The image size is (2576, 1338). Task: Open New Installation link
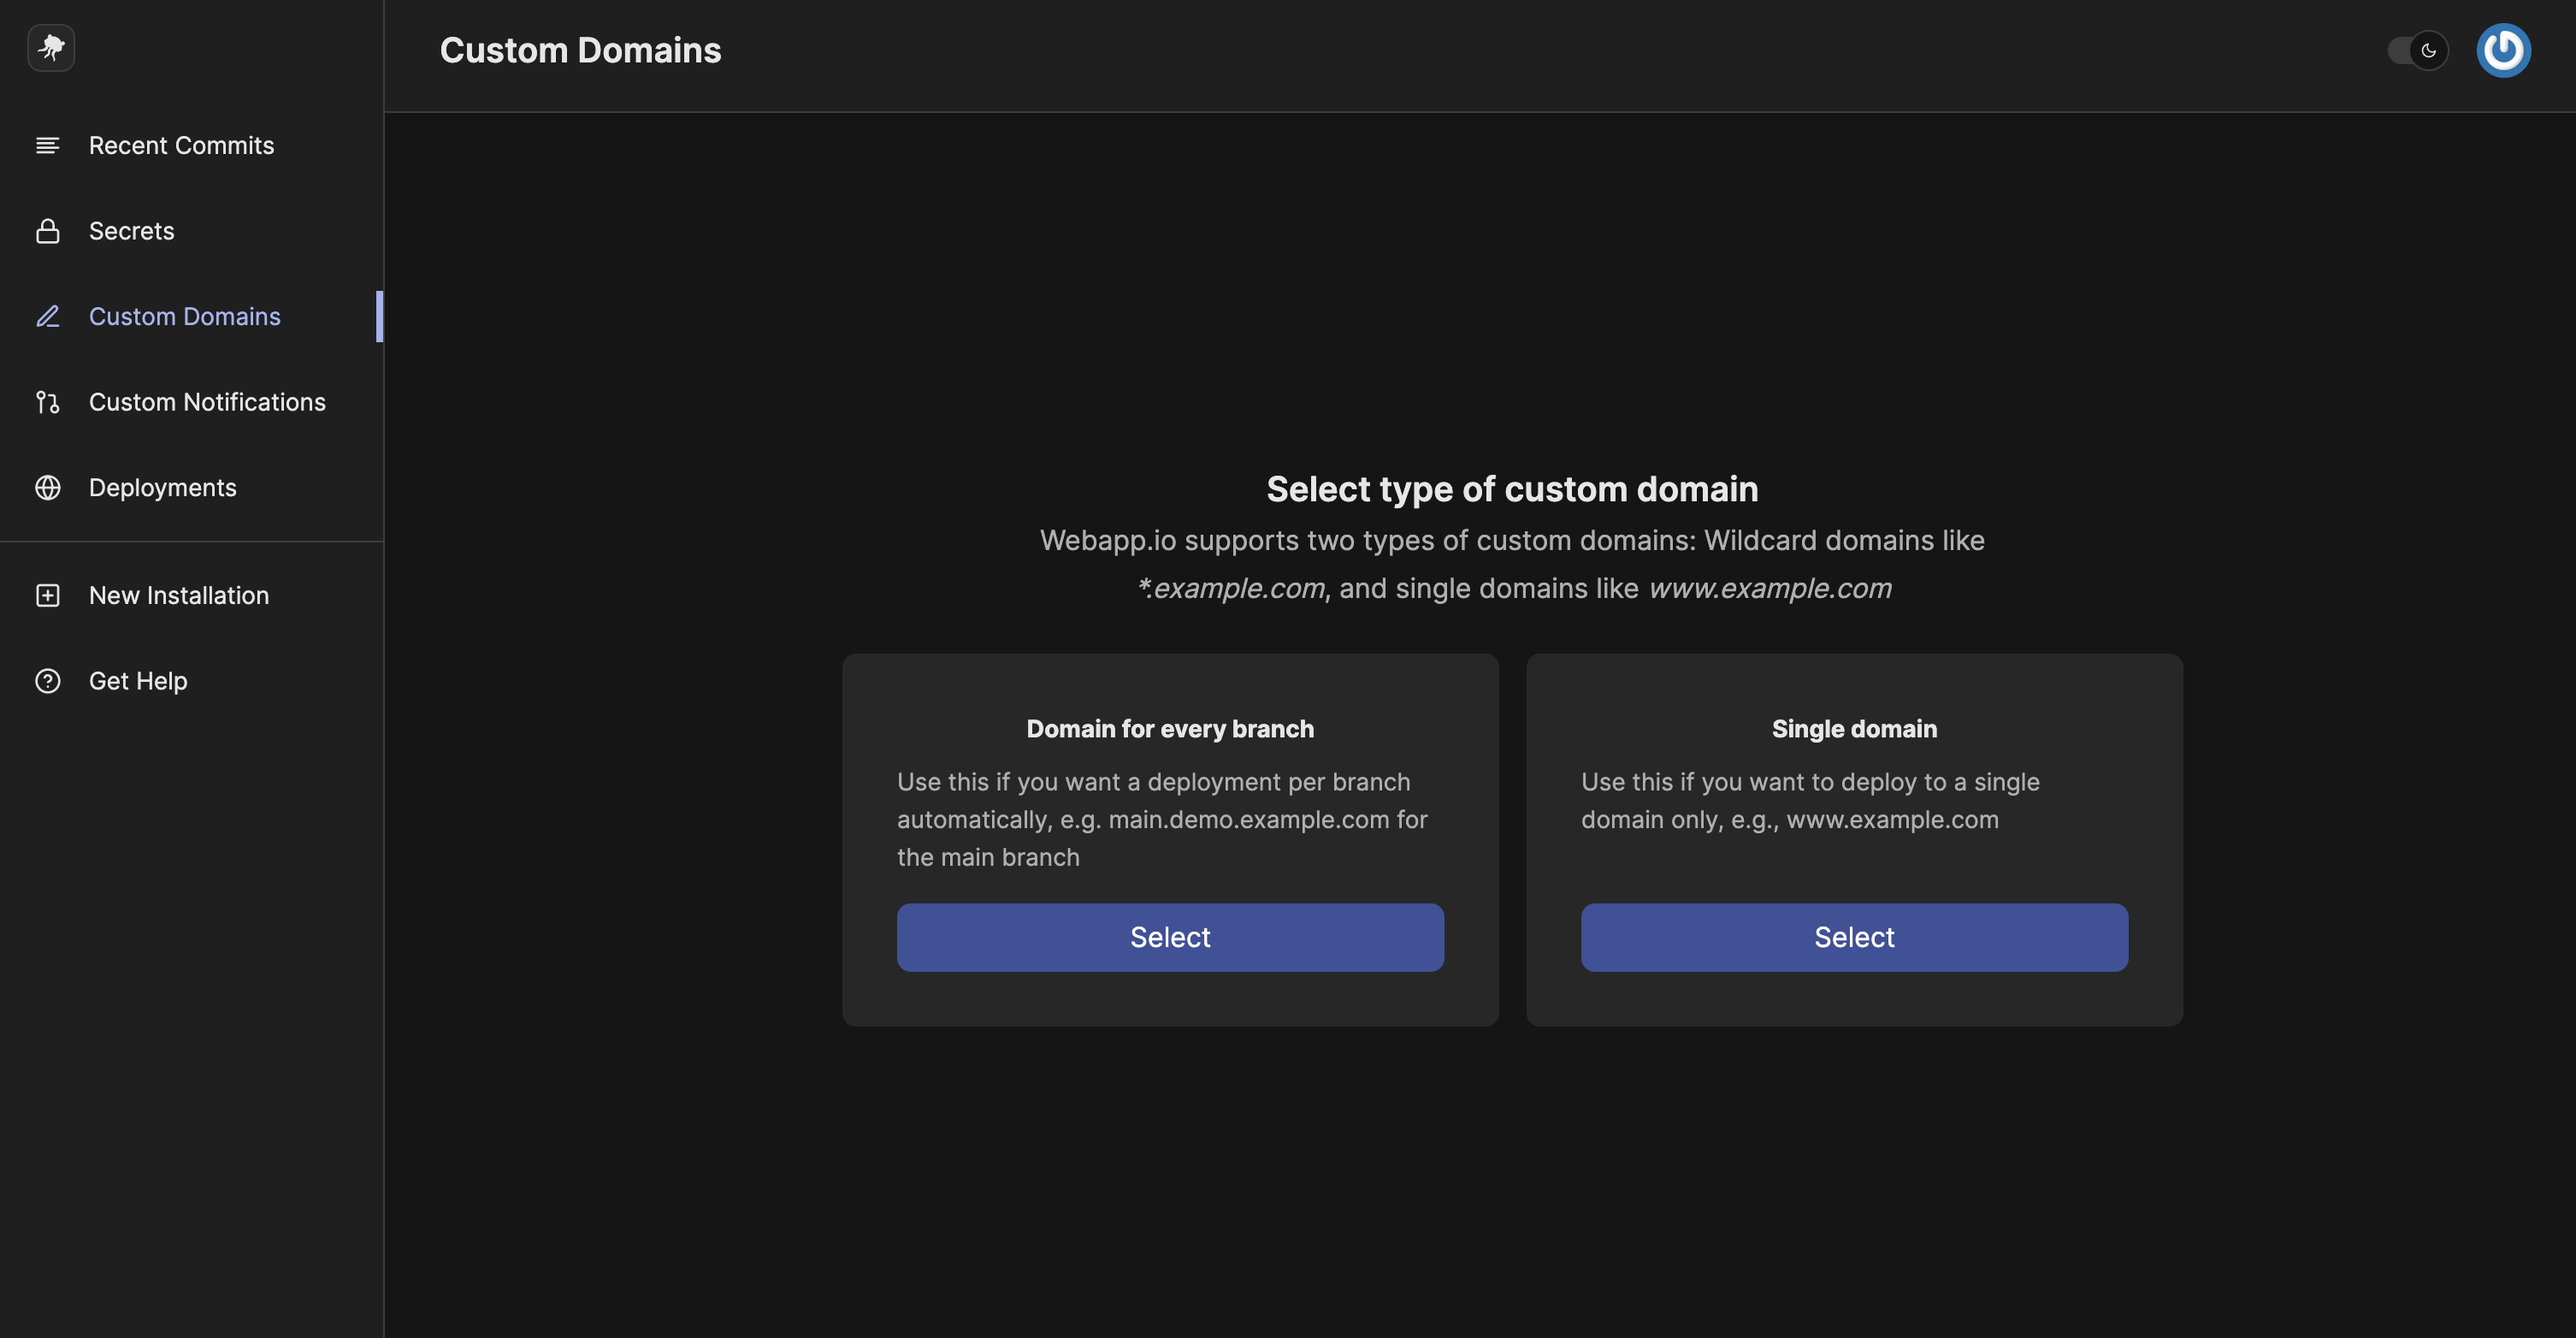point(179,596)
